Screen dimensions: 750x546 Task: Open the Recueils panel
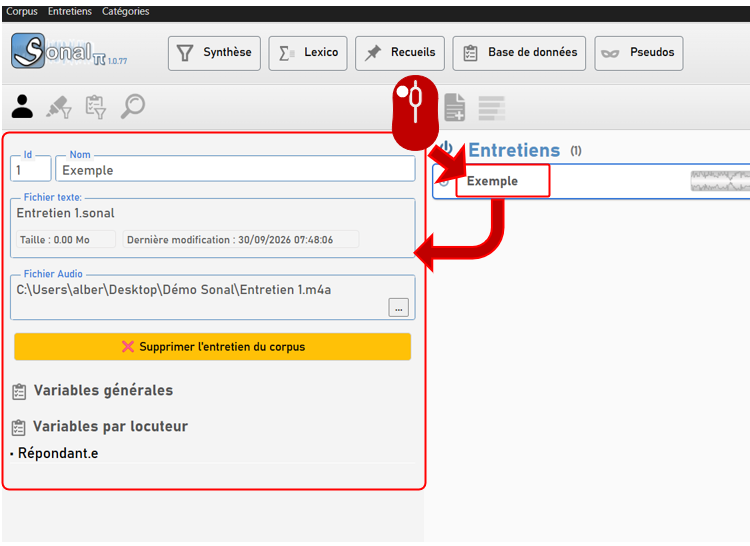click(x=399, y=53)
